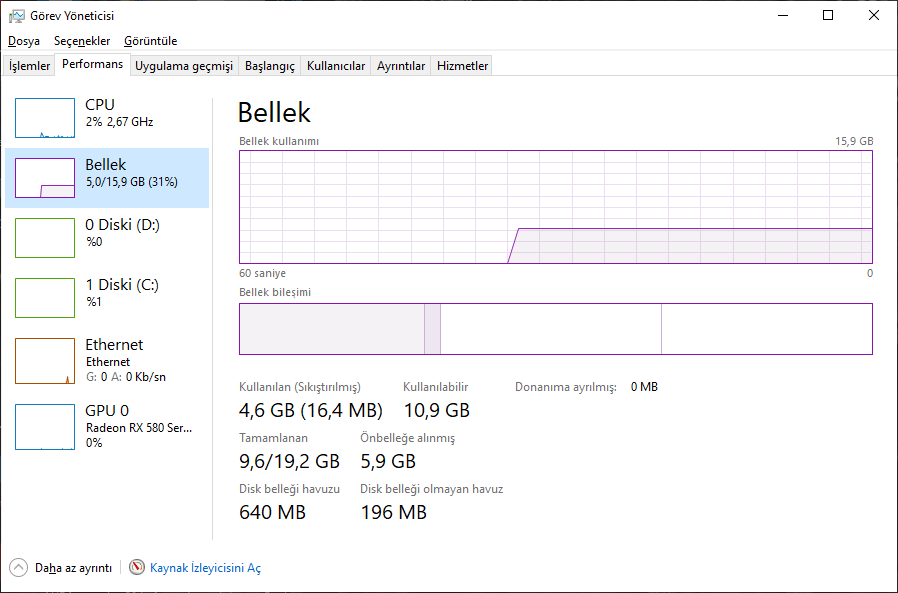Switch to the Ayrıntılar tab
Image resolution: width=898 pixels, height=593 pixels.
(x=401, y=66)
